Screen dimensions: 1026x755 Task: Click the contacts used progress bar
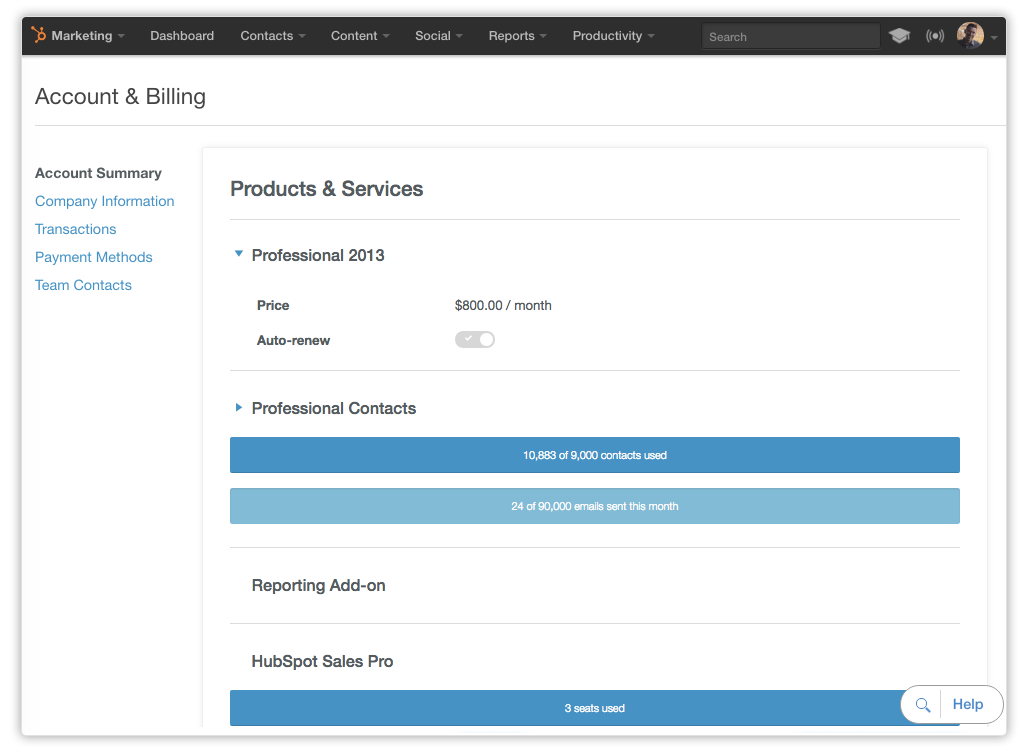[595, 455]
